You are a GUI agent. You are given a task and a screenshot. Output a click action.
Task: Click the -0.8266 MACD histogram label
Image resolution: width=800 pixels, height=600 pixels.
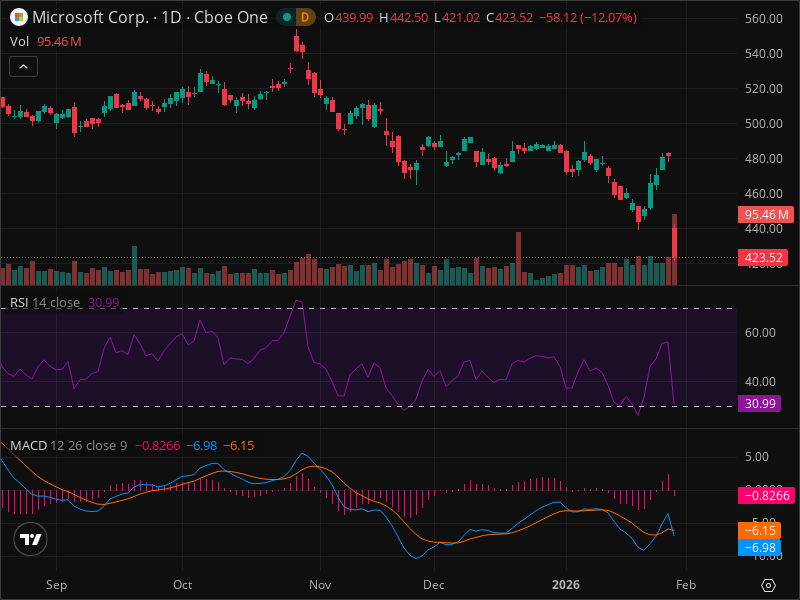[766, 495]
